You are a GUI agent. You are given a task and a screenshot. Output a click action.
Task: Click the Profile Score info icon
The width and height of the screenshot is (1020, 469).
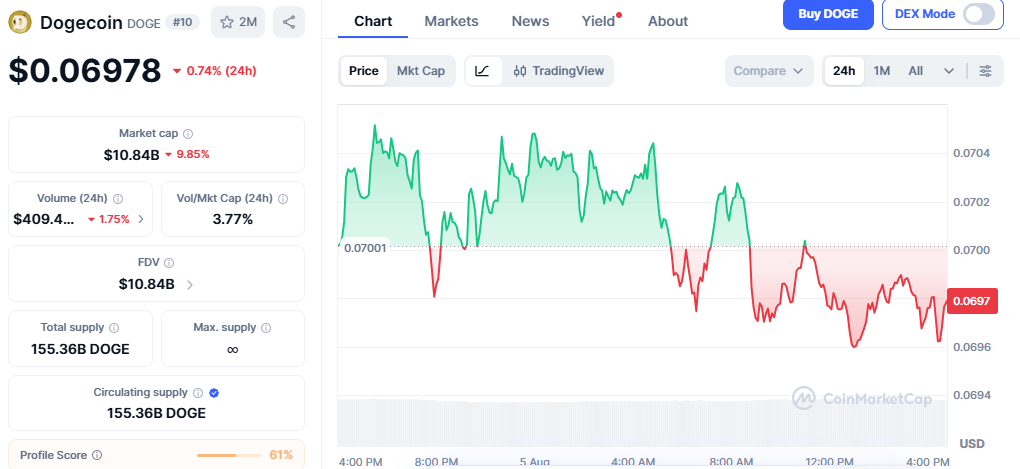click(x=97, y=455)
